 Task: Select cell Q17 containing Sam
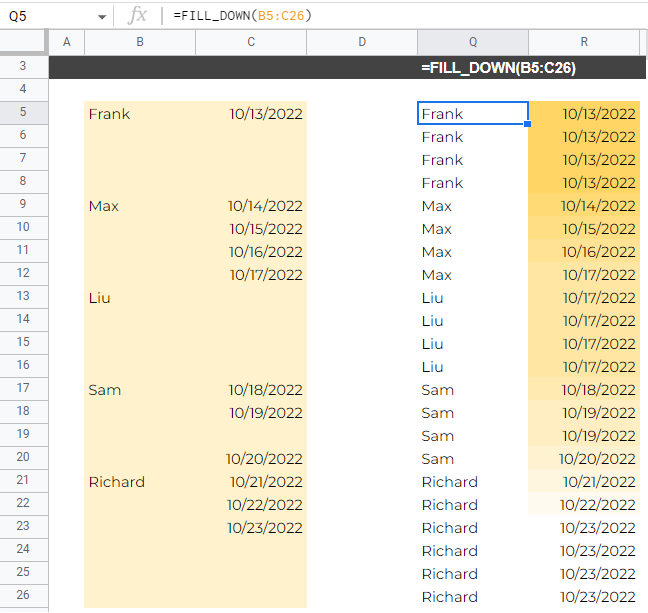click(473, 389)
